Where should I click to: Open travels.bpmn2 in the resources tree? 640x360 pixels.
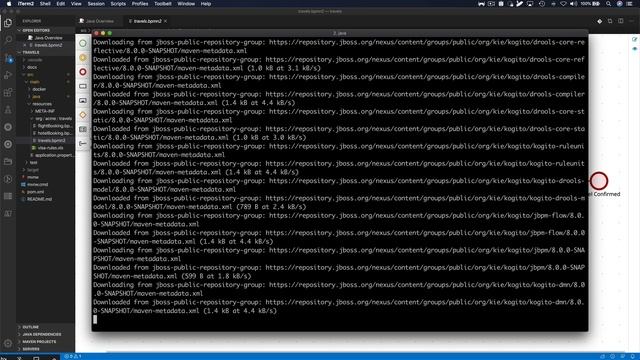click(45, 140)
